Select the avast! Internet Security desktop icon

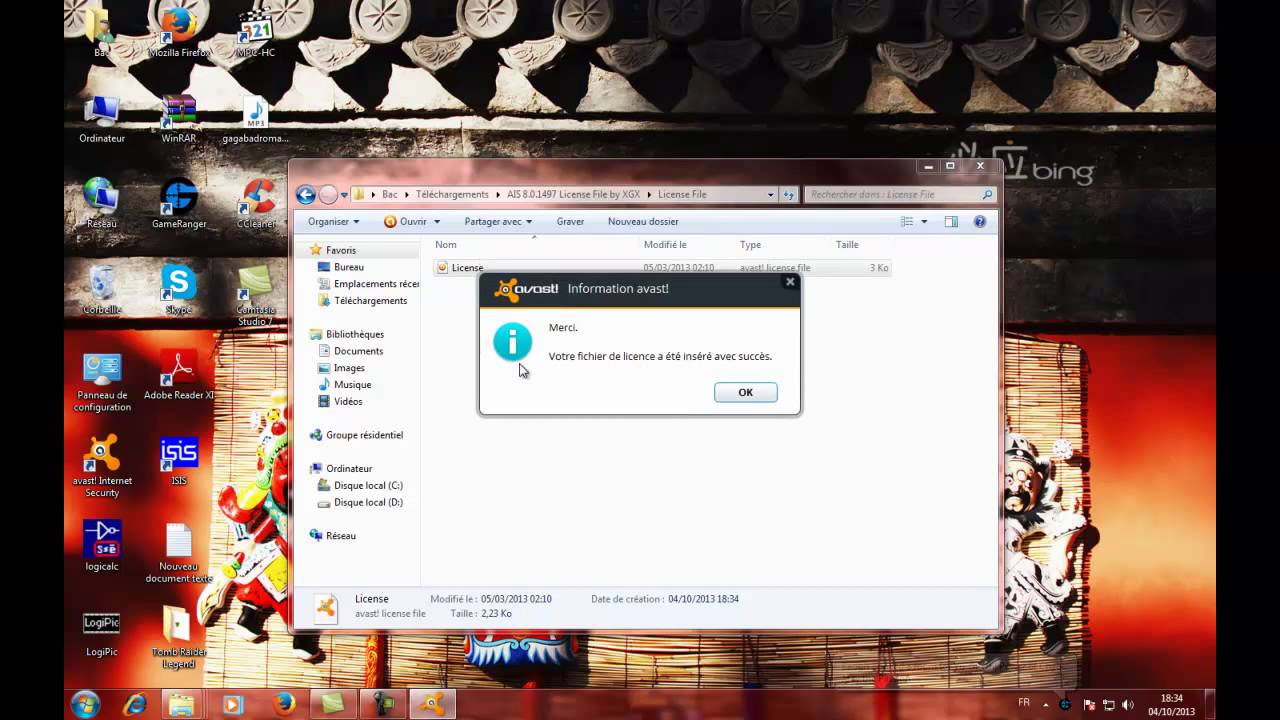(x=102, y=466)
